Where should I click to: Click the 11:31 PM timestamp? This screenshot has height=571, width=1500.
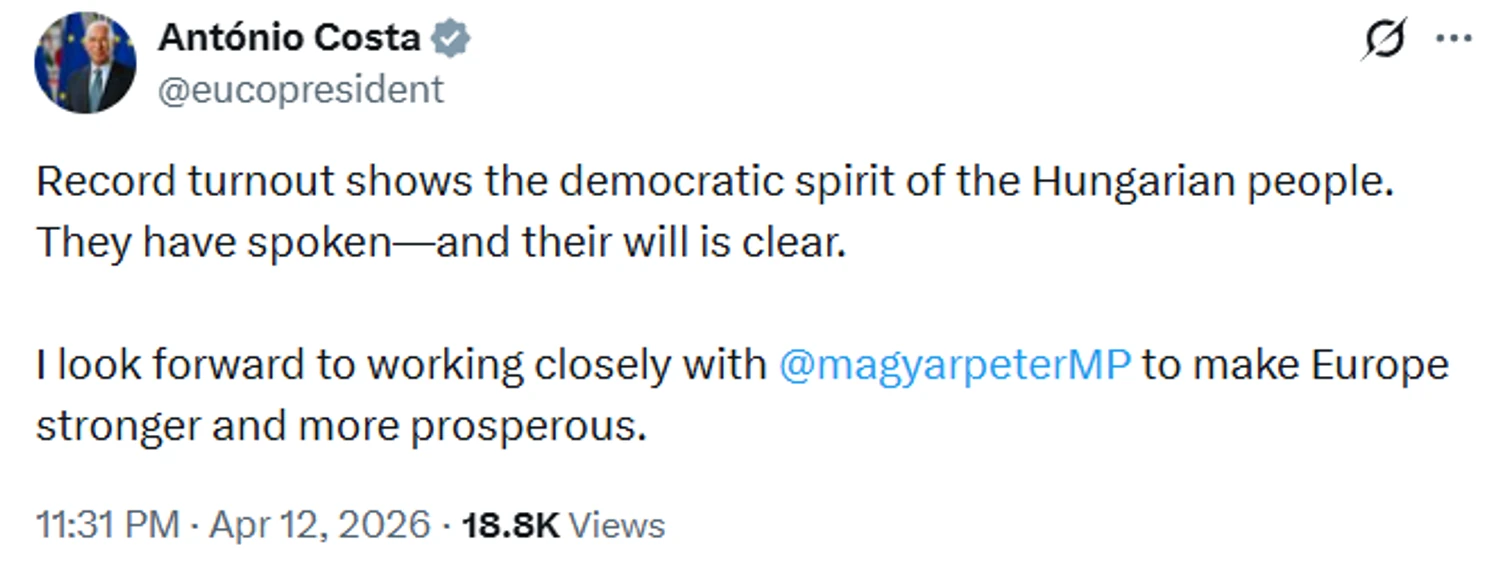pos(107,525)
